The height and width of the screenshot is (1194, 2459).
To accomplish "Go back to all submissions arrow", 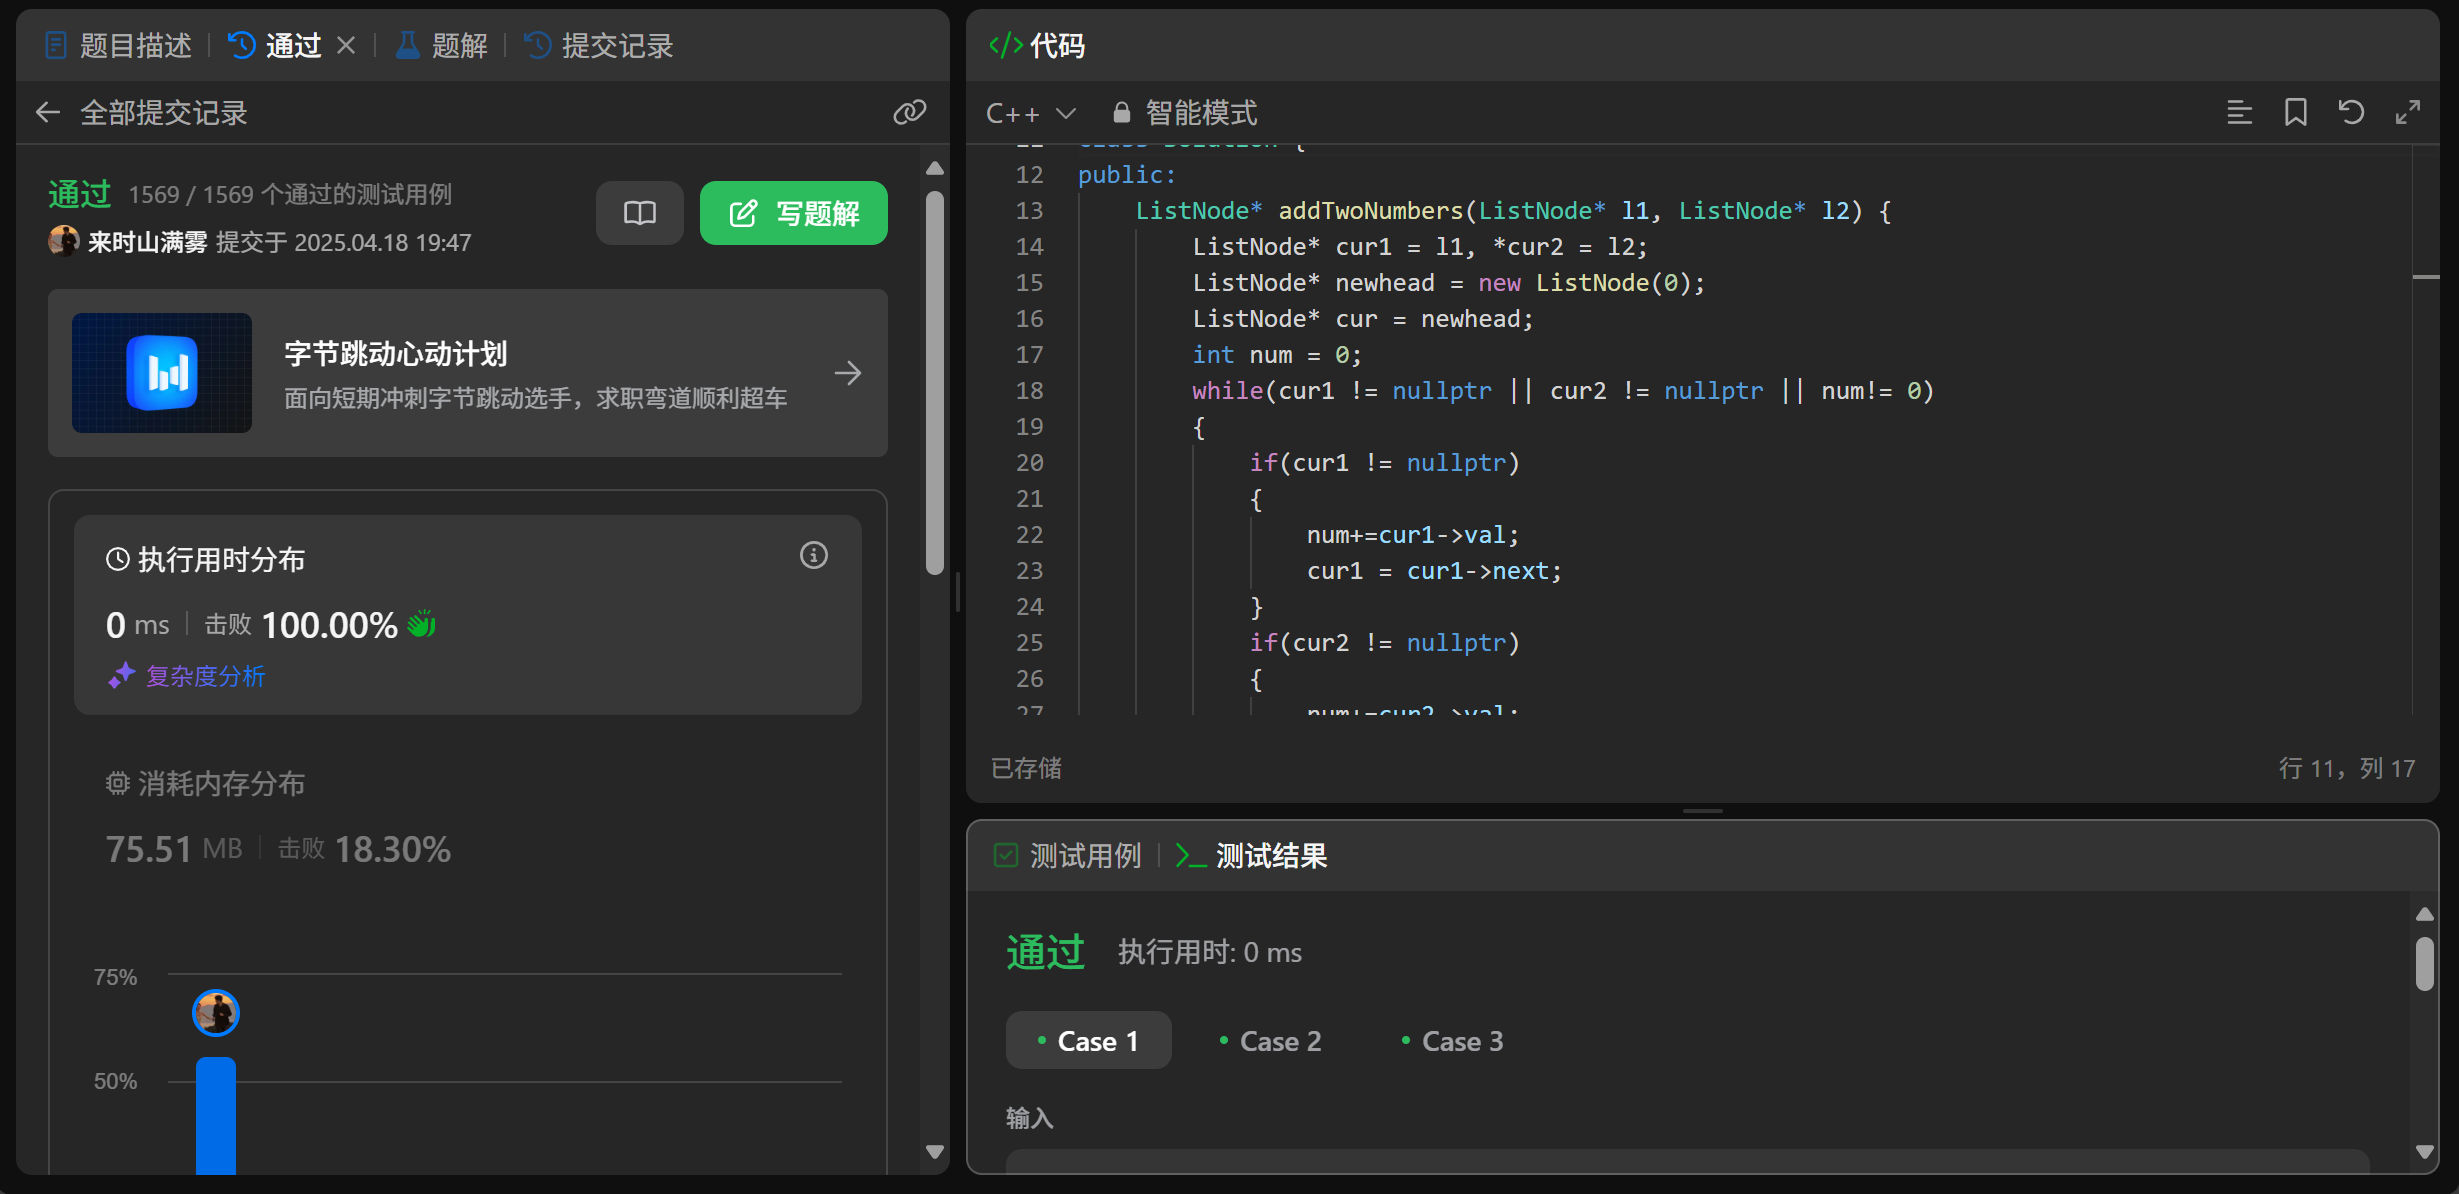I will [48, 112].
